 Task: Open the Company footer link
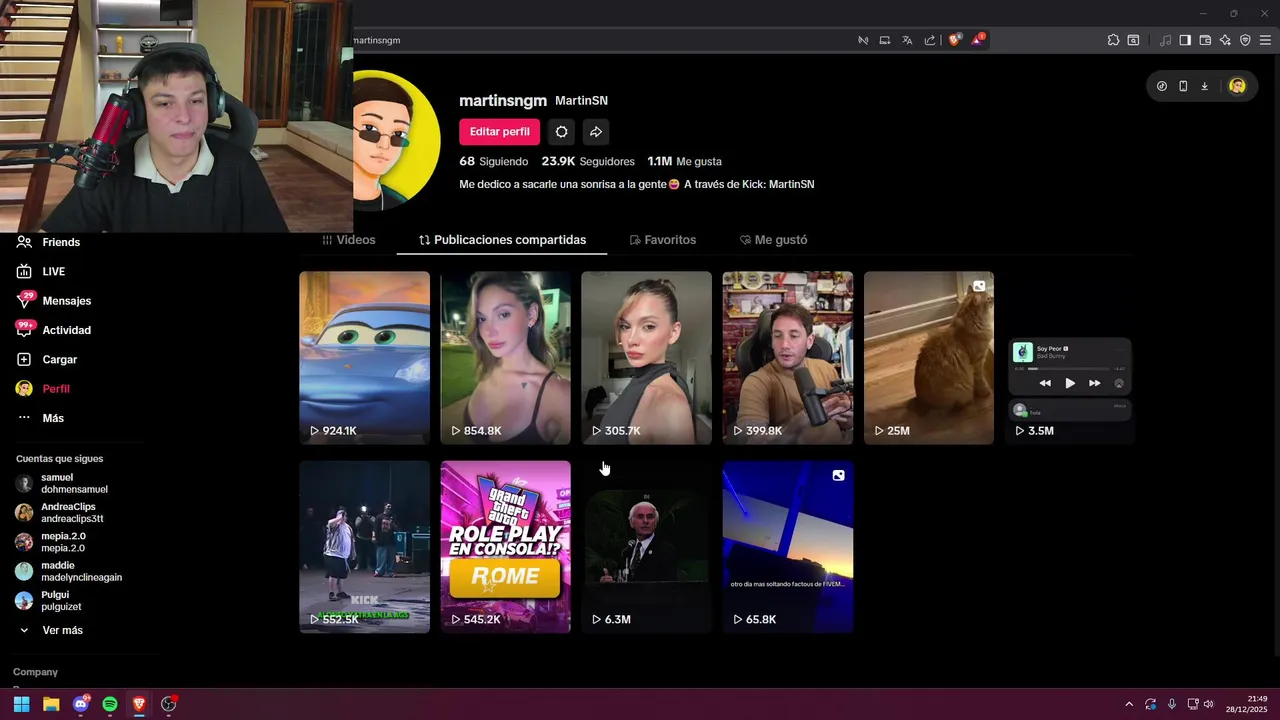[x=35, y=672]
